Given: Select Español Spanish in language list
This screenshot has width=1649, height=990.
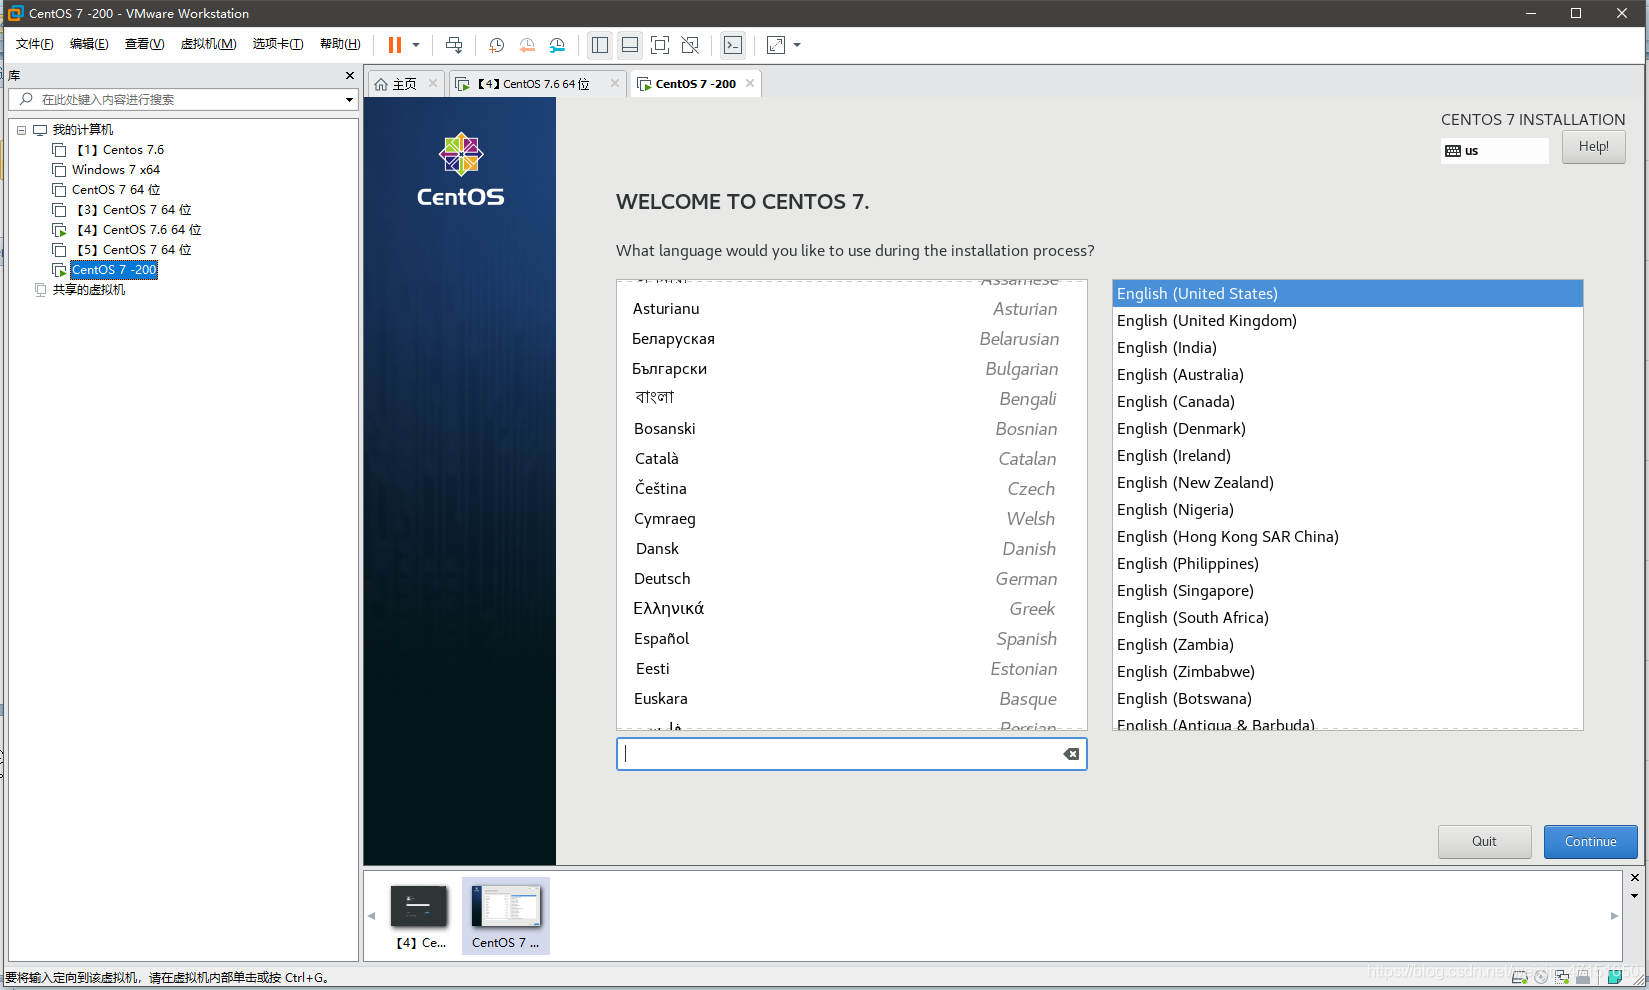Looking at the screenshot, I should coord(852,639).
